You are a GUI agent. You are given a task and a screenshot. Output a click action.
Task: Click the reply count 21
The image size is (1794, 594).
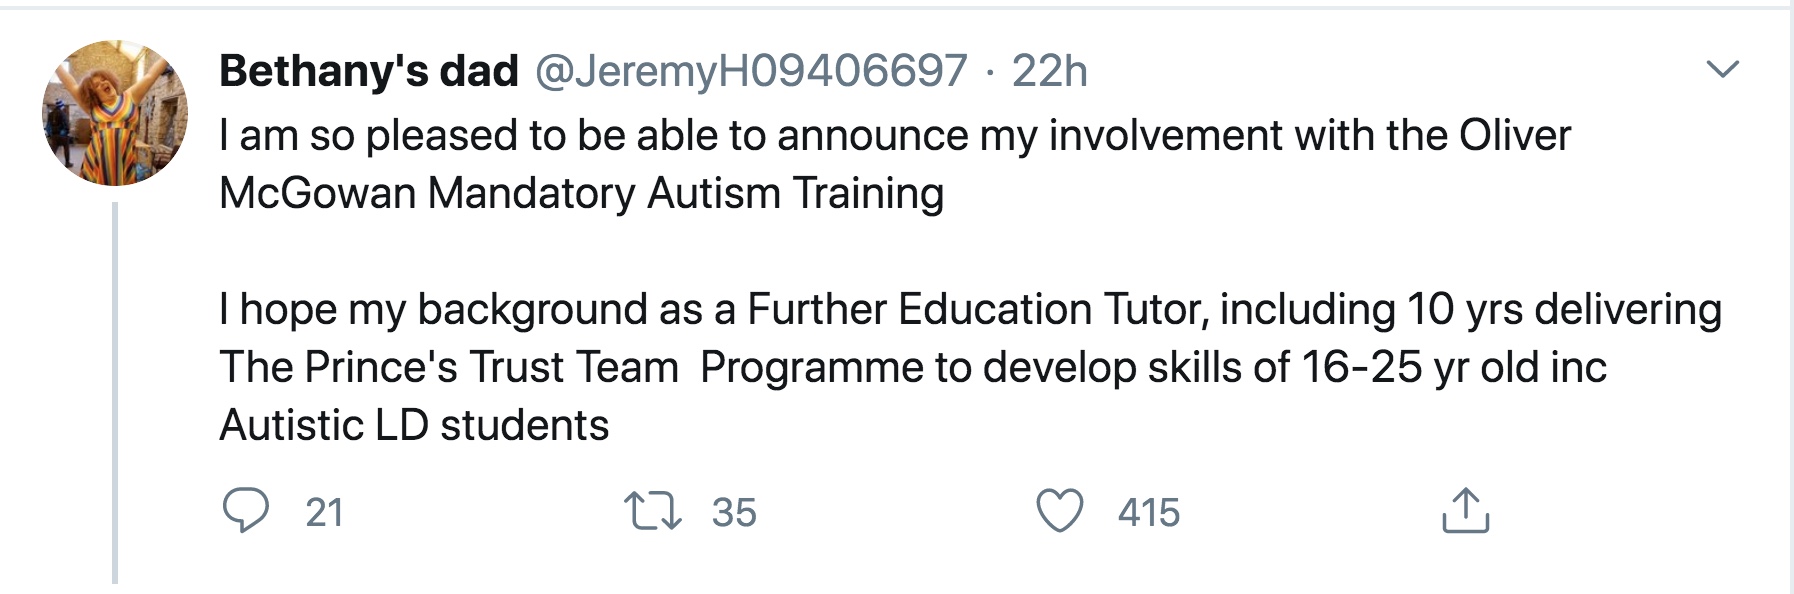coord(324,513)
